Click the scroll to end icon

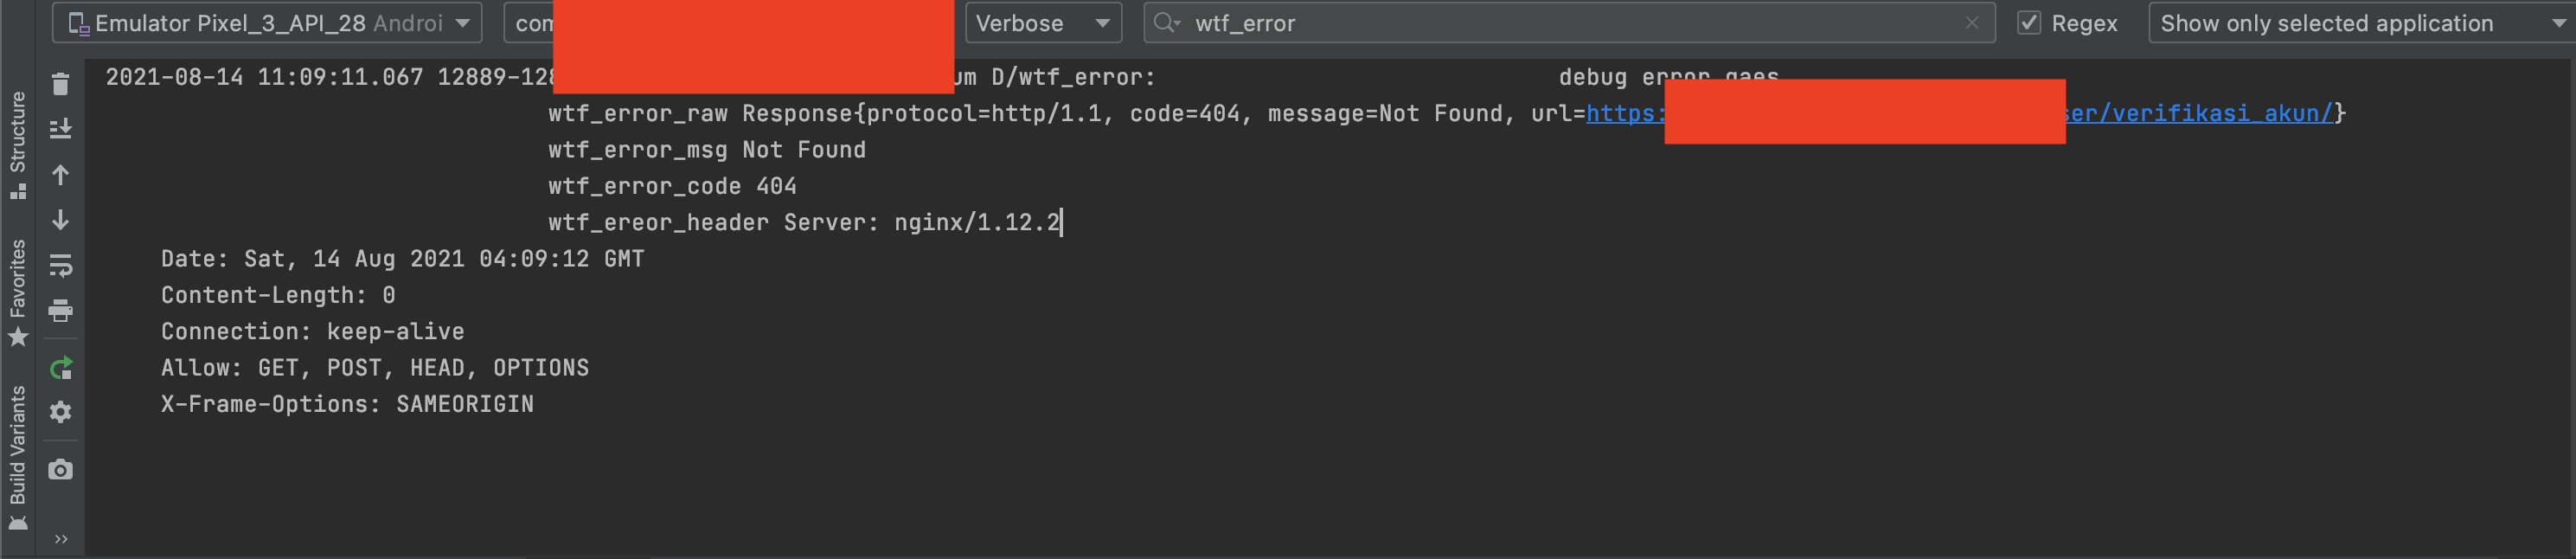coord(60,129)
